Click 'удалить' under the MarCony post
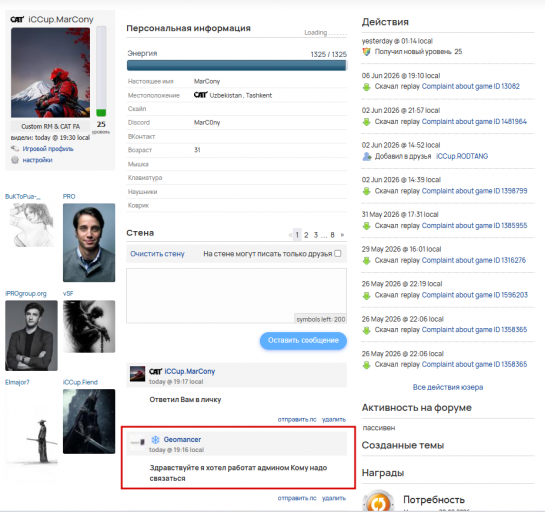The height and width of the screenshot is (512, 545). coord(334,420)
